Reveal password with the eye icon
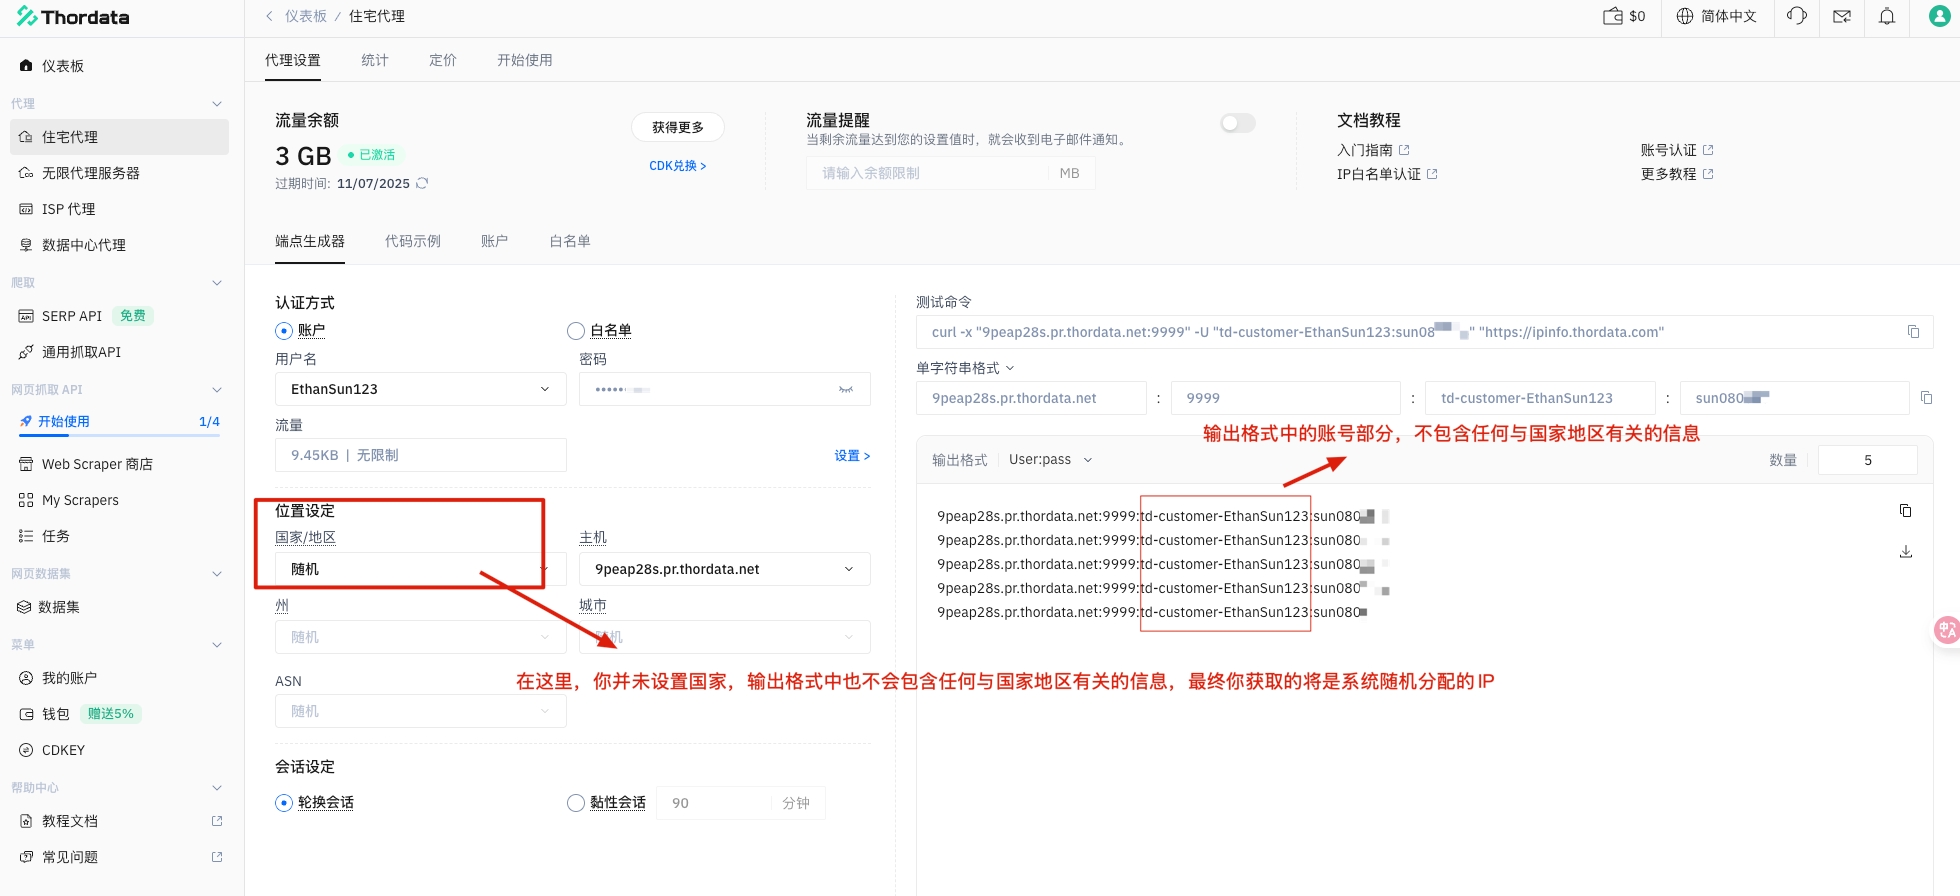This screenshot has height=896, width=1960. coord(846,389)
